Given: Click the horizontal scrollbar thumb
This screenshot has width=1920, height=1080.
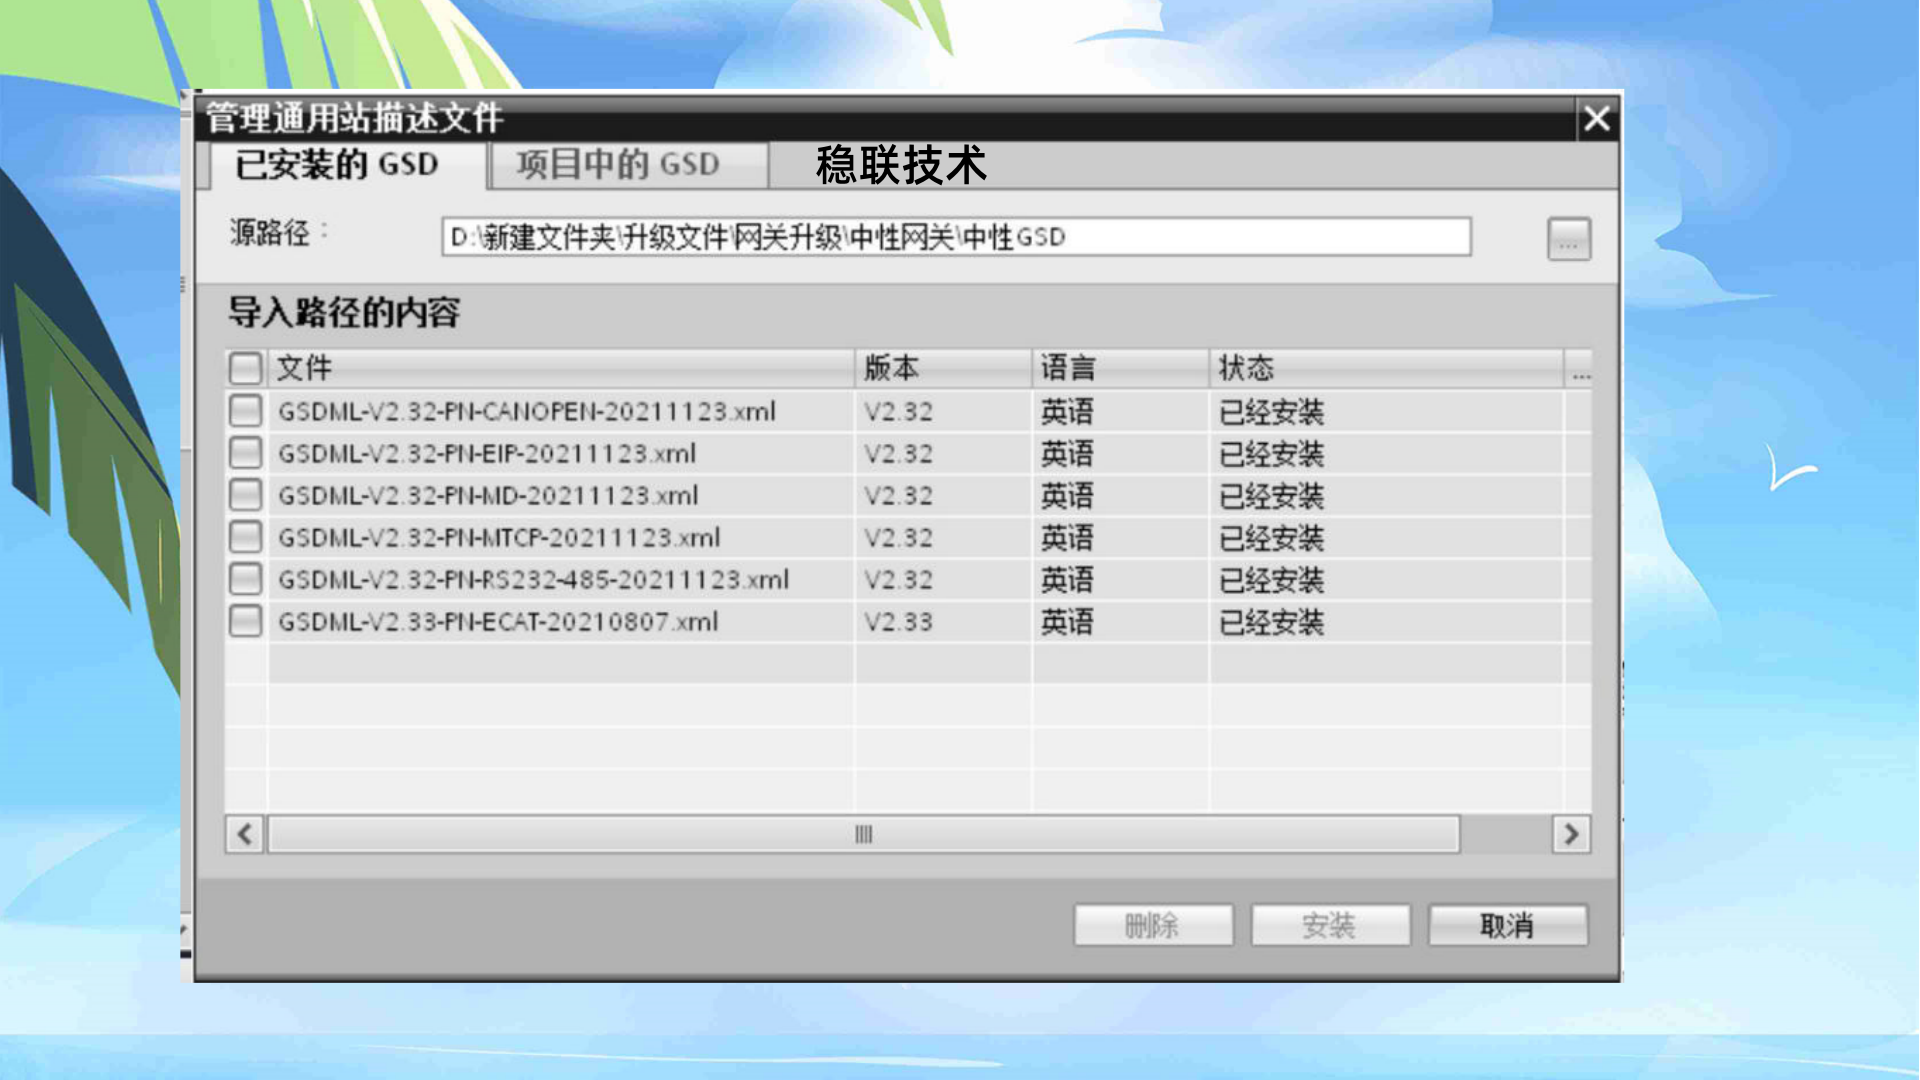Looking at the screenshot, I should [x=863, y=834].
